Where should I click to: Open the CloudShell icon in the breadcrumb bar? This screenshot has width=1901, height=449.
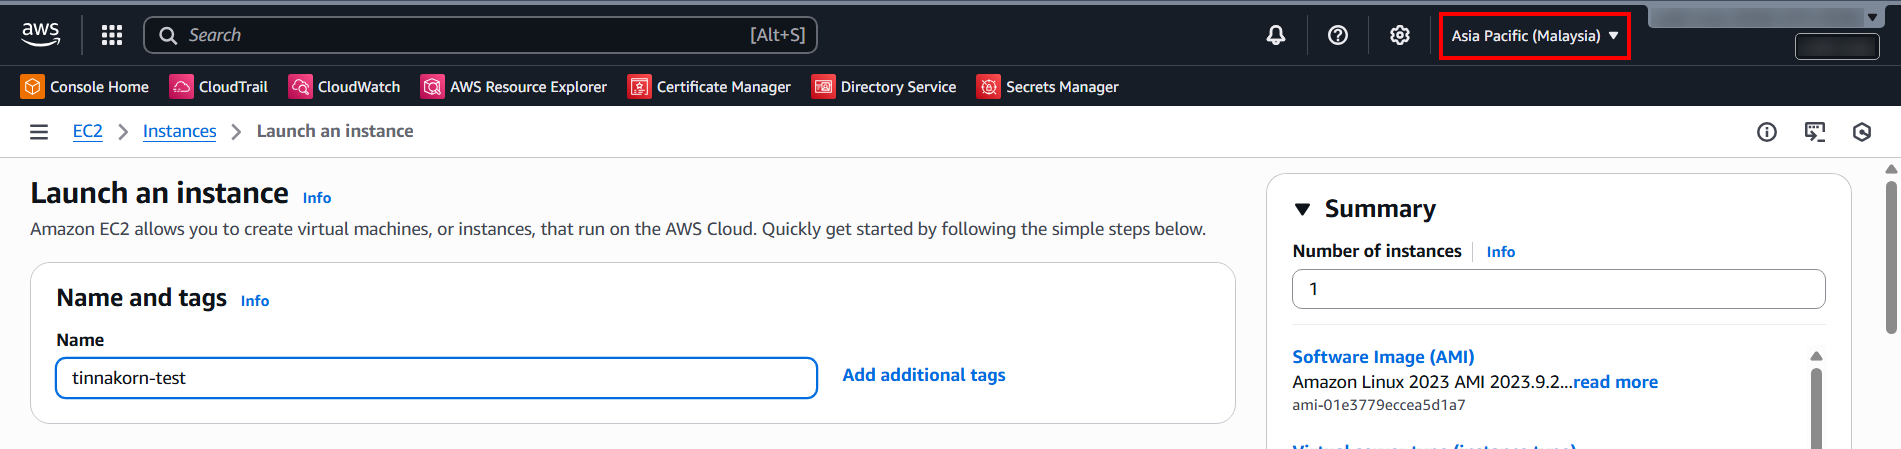(x=1814, y=132)
